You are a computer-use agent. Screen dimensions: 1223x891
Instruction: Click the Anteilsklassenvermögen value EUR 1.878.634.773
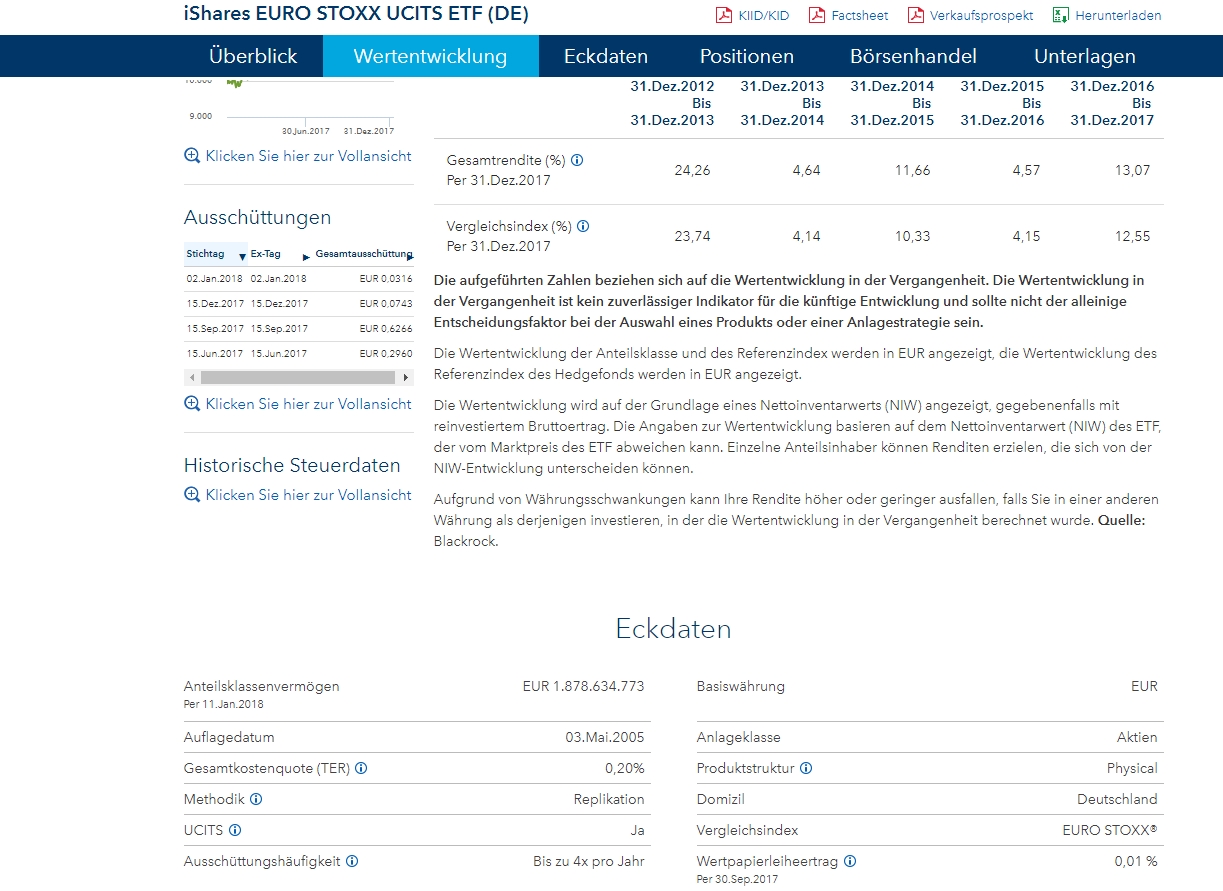coord(584,686)
